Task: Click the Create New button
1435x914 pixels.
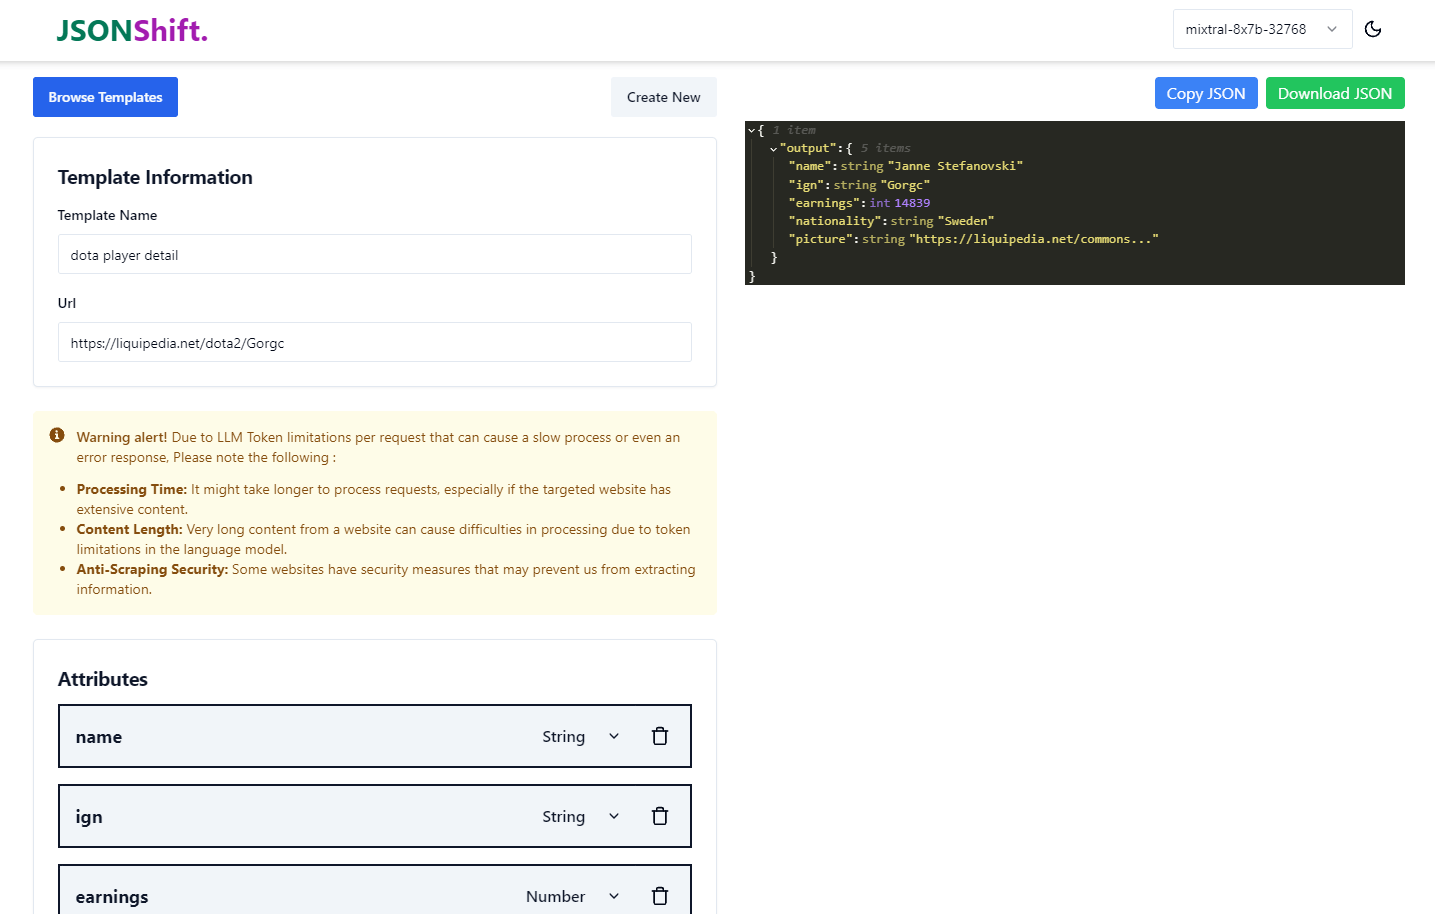Action: pyautogui.click(x=663, y=97)
